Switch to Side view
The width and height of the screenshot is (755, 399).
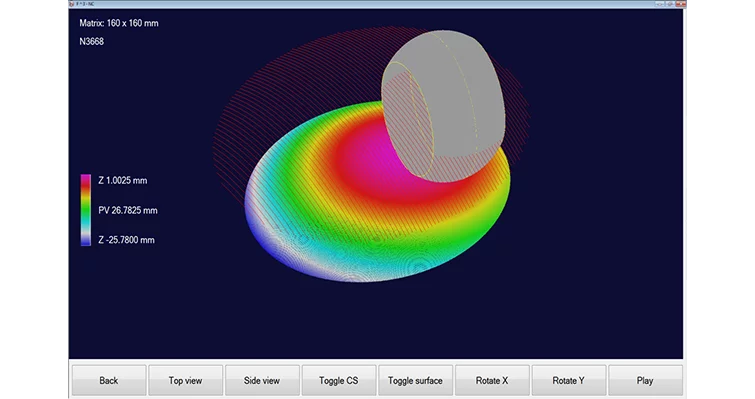click(x=262, y=380)
